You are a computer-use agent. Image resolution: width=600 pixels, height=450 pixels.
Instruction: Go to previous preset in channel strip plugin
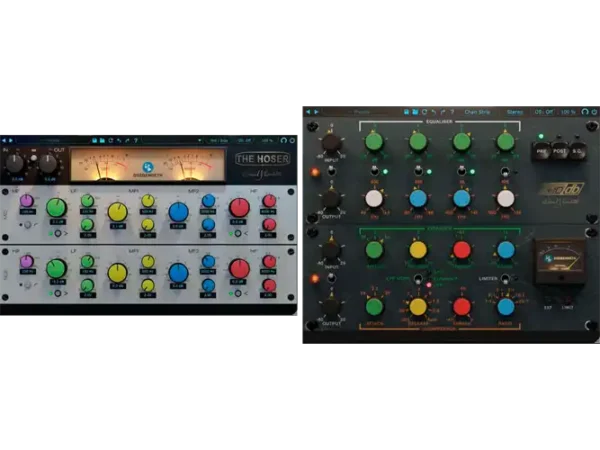(x=308, y=112)
